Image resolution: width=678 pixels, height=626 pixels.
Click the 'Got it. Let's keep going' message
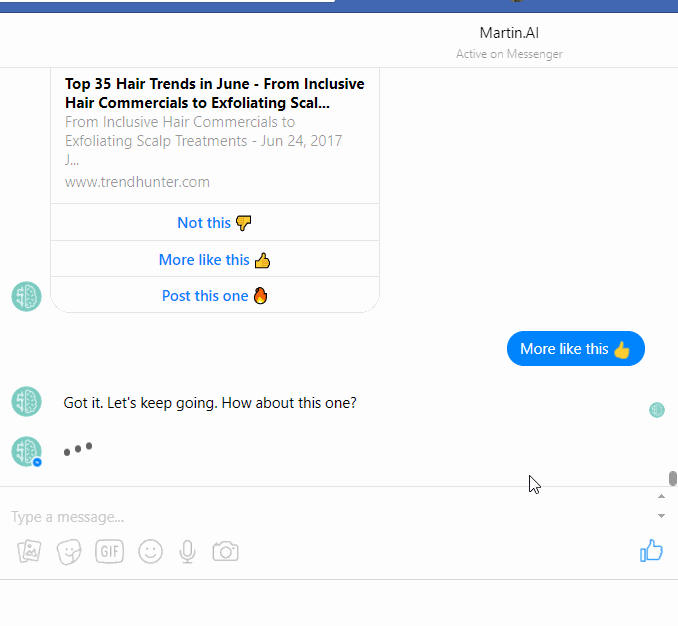pos(210,403)
